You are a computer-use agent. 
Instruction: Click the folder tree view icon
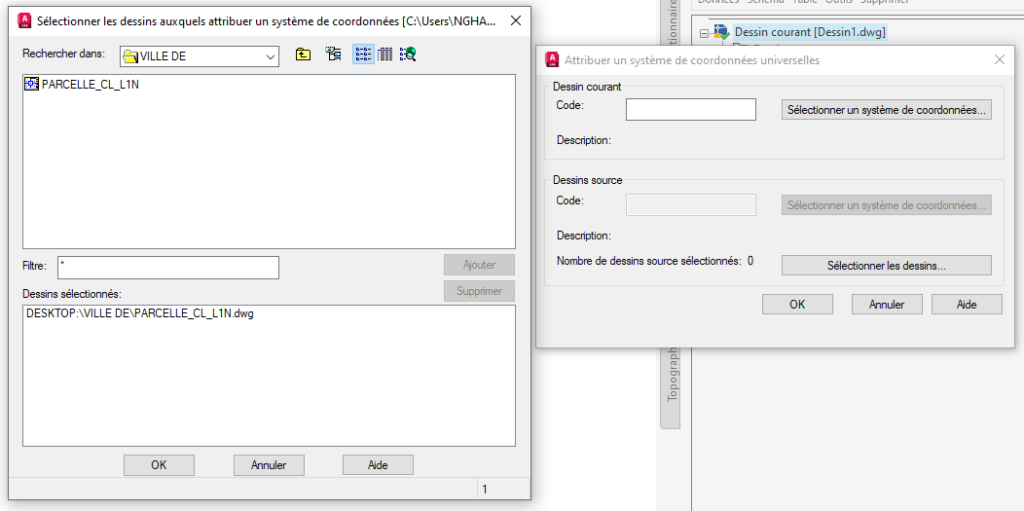(x=333, y=56)
